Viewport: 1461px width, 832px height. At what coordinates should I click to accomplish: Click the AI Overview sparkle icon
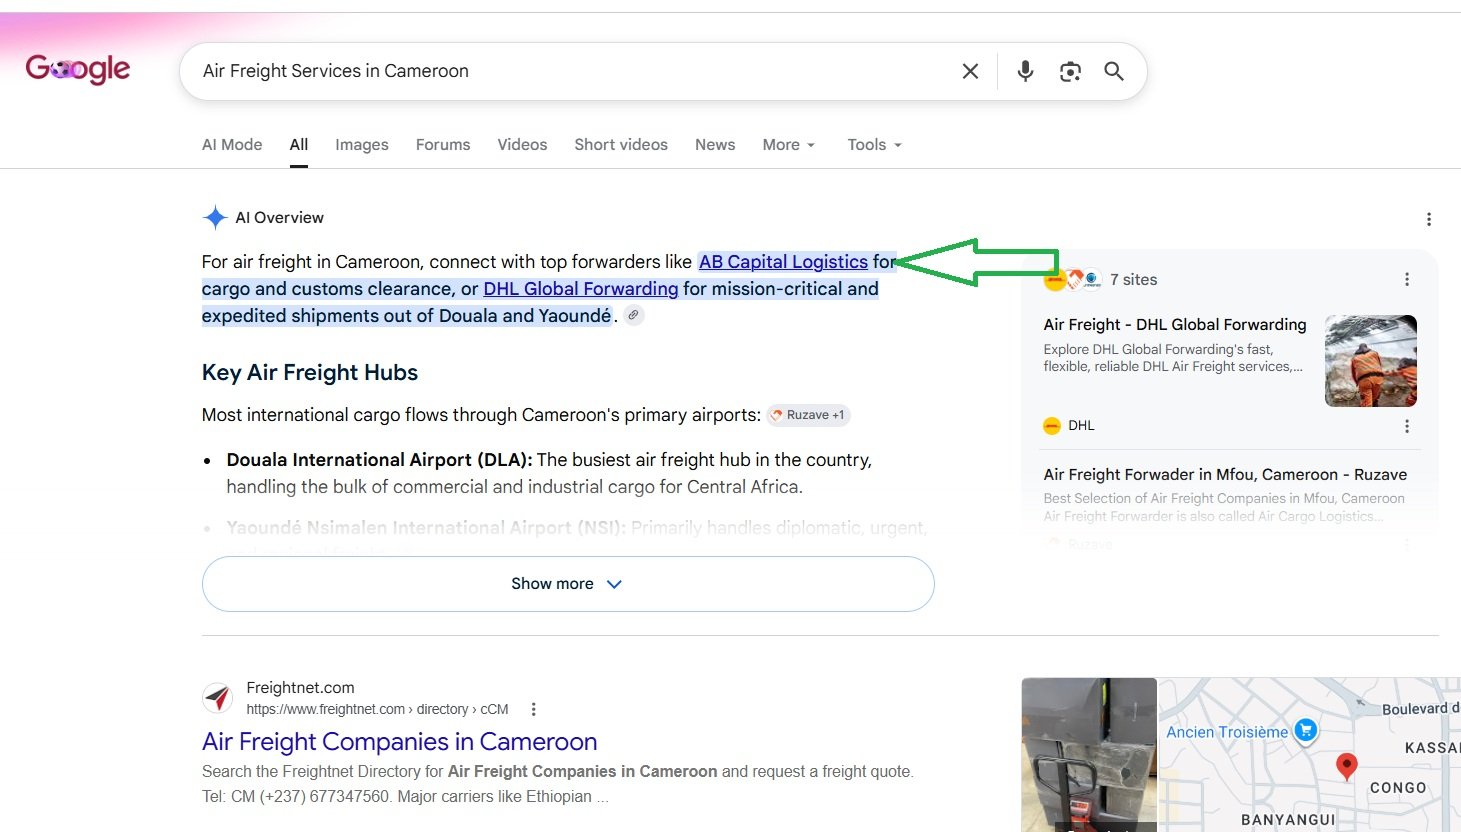coord(215,217)
